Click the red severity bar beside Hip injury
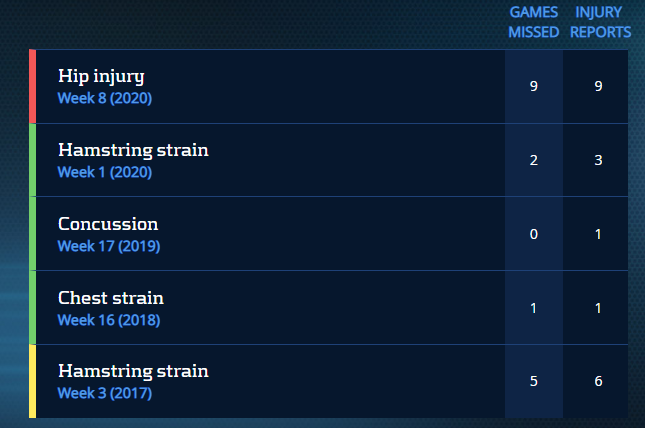 click(33, 87)
